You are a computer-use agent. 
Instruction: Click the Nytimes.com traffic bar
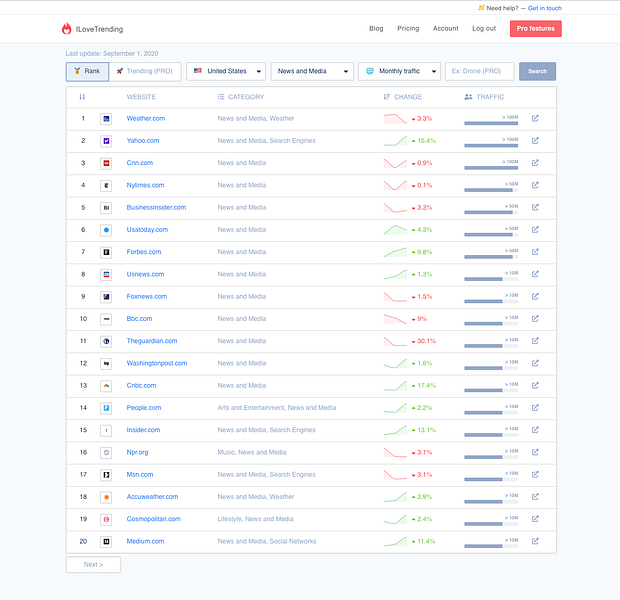[x=491, y=190]
